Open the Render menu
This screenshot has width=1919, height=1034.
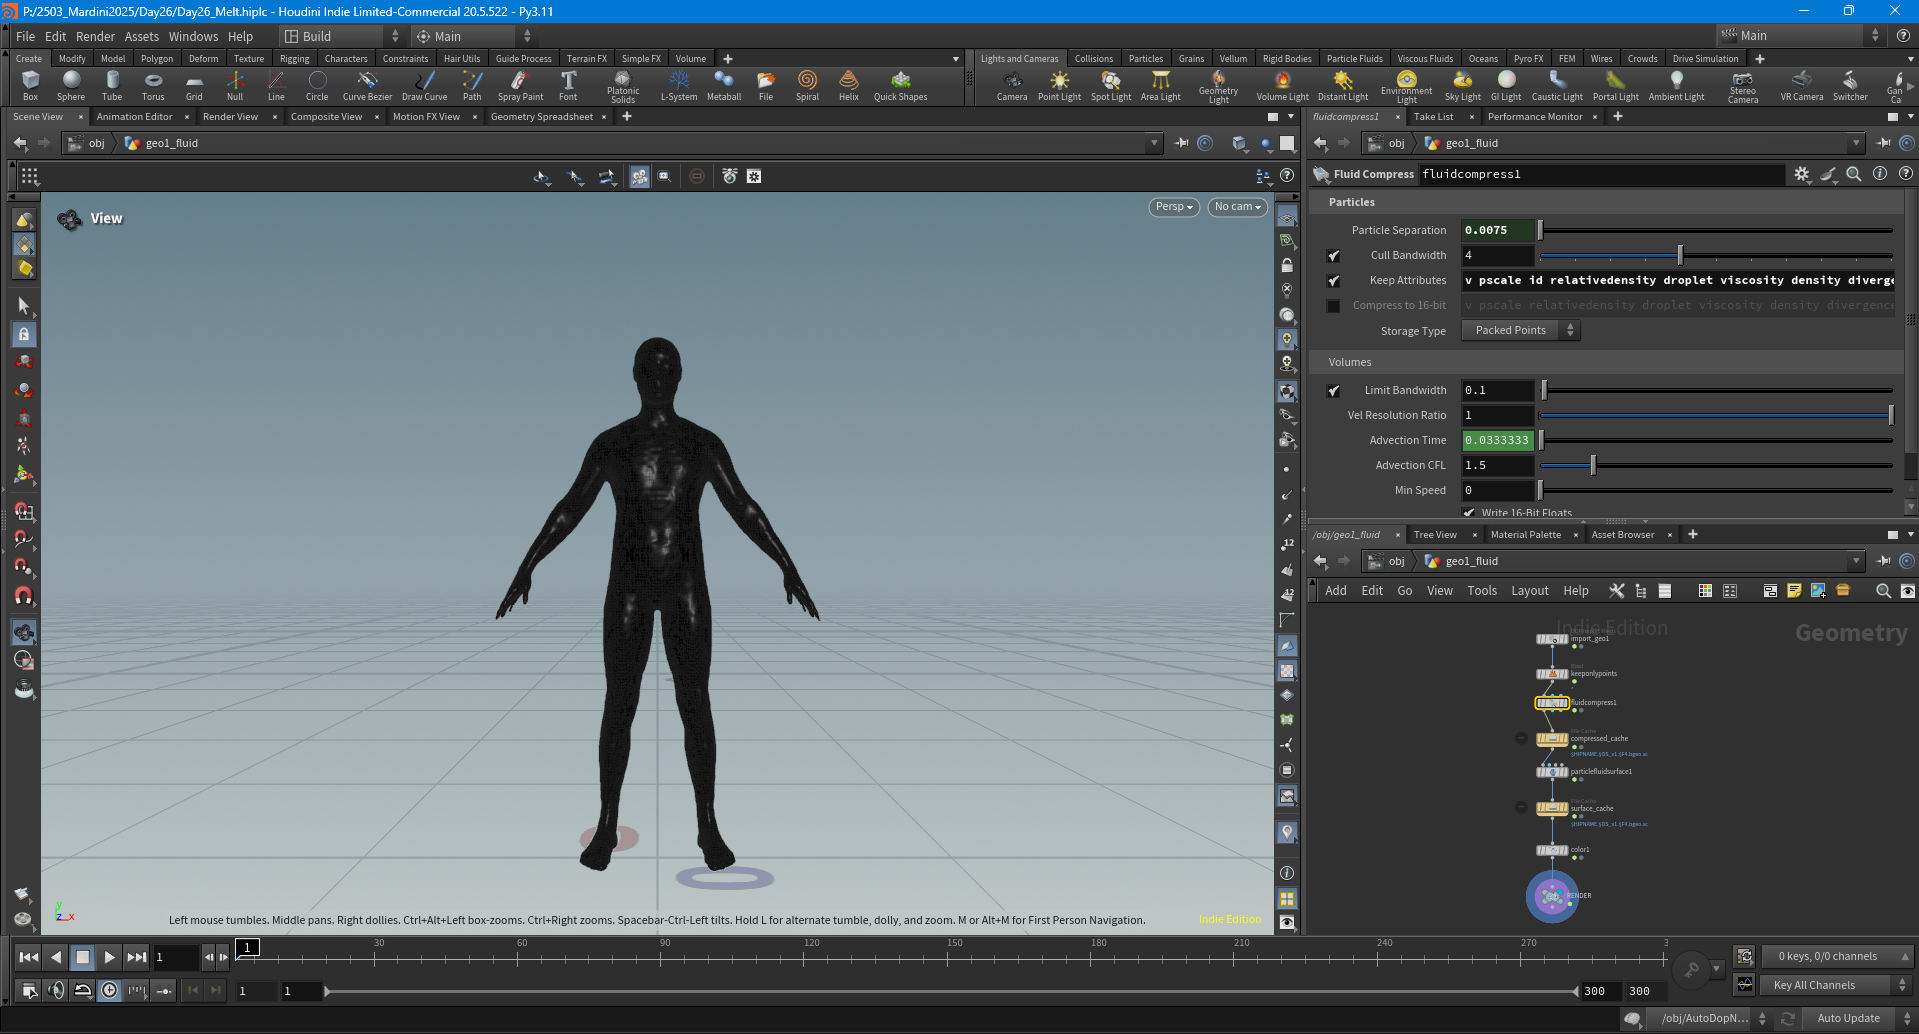point(95,36)
